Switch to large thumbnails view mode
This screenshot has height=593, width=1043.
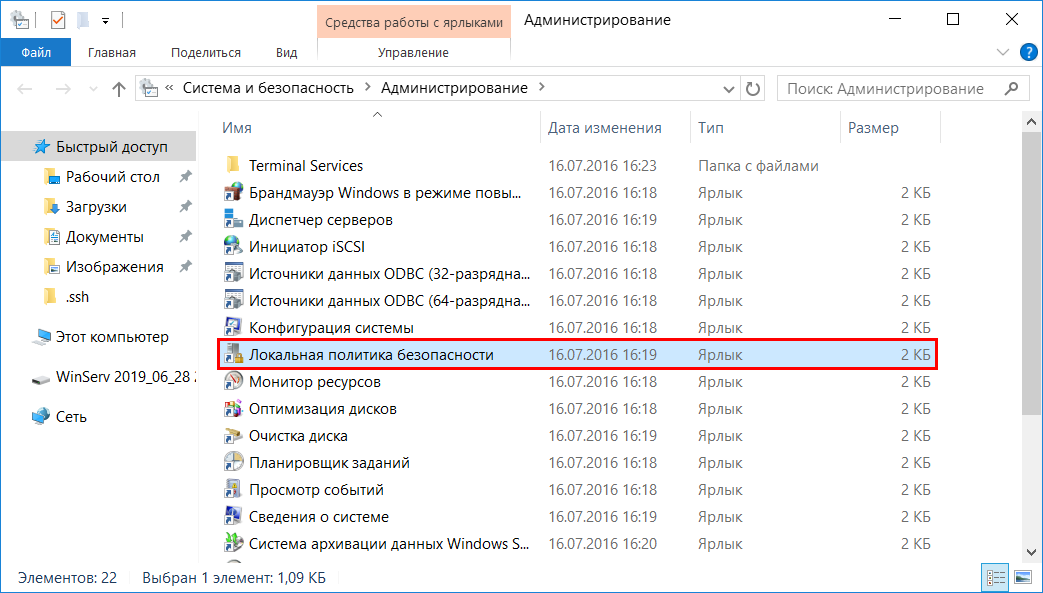tap(1022, 577)
